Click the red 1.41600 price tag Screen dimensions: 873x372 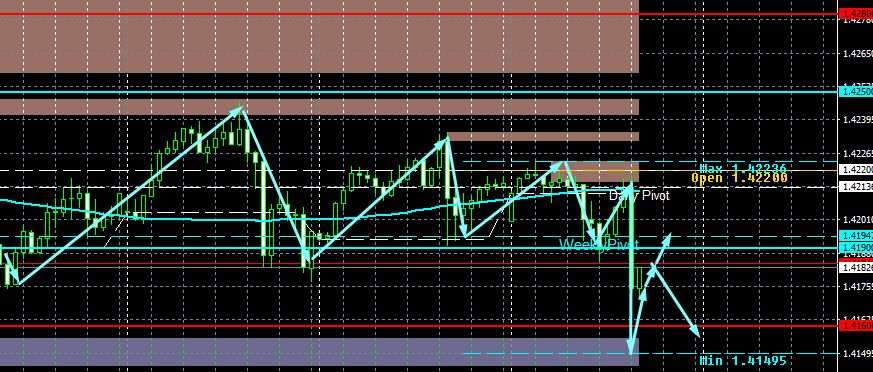point(856,325)
